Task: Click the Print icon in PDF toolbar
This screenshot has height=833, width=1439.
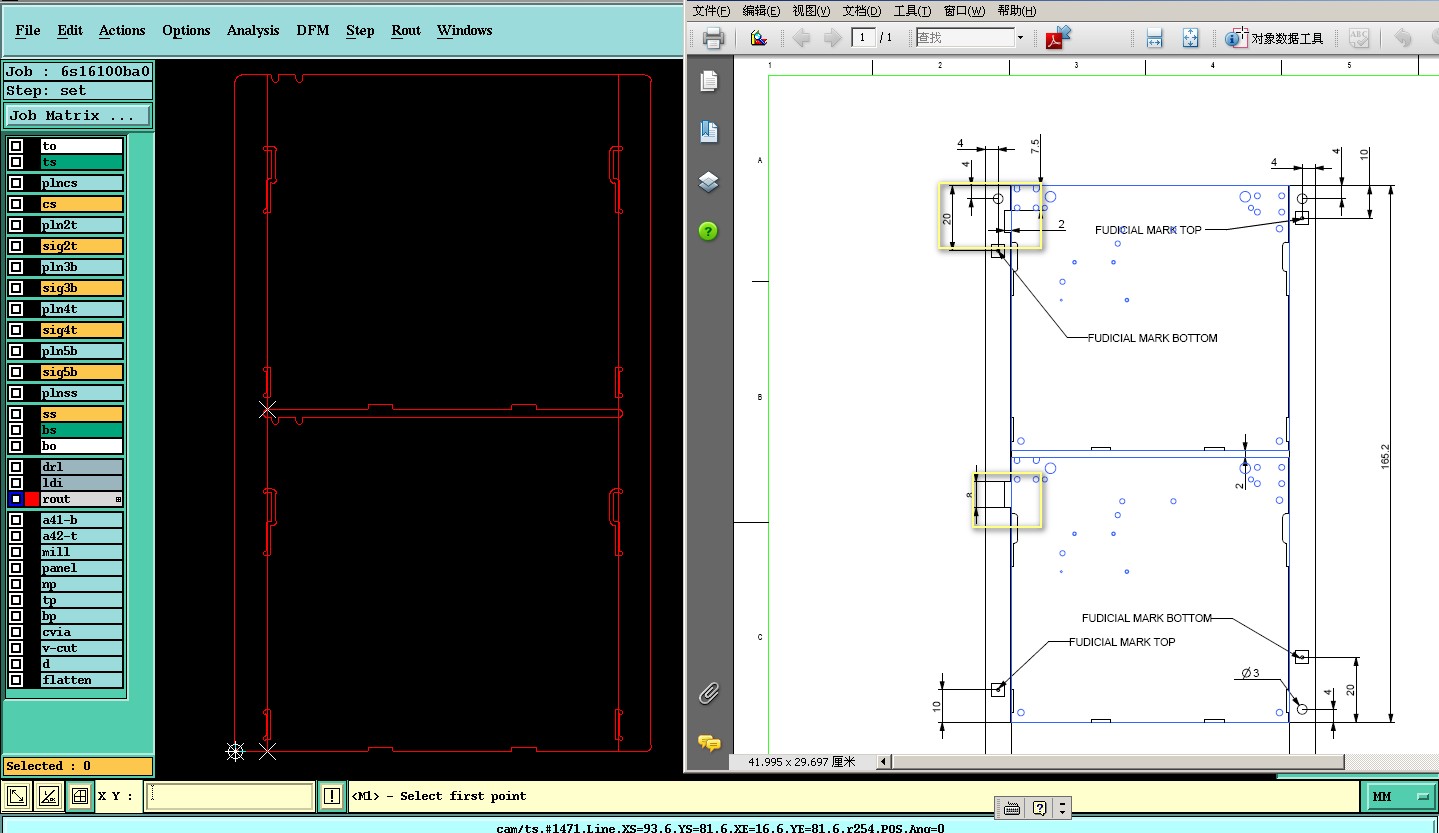Action: pos(713,38)
